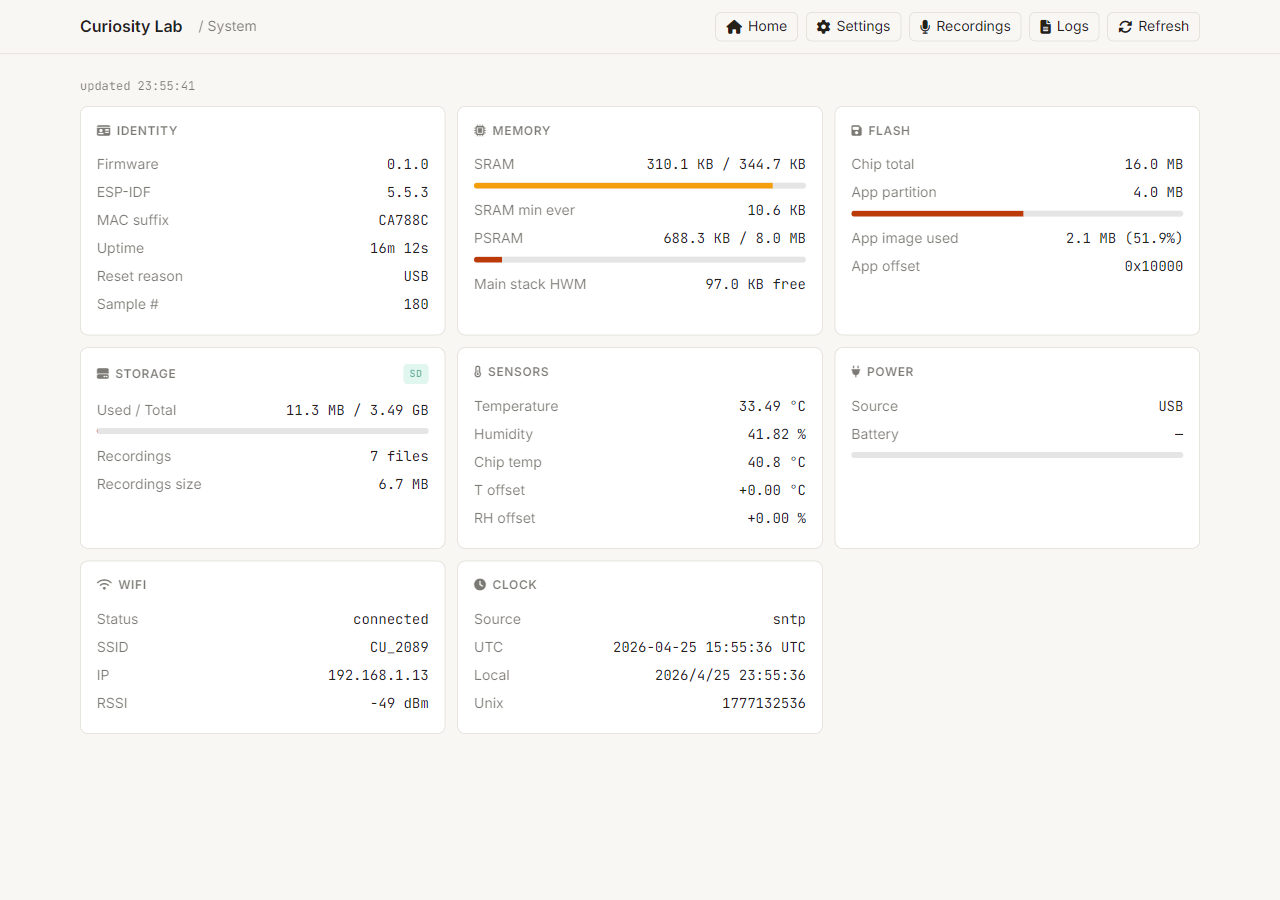Click the chip icon beside Memory heading

(x=480, y=131)
